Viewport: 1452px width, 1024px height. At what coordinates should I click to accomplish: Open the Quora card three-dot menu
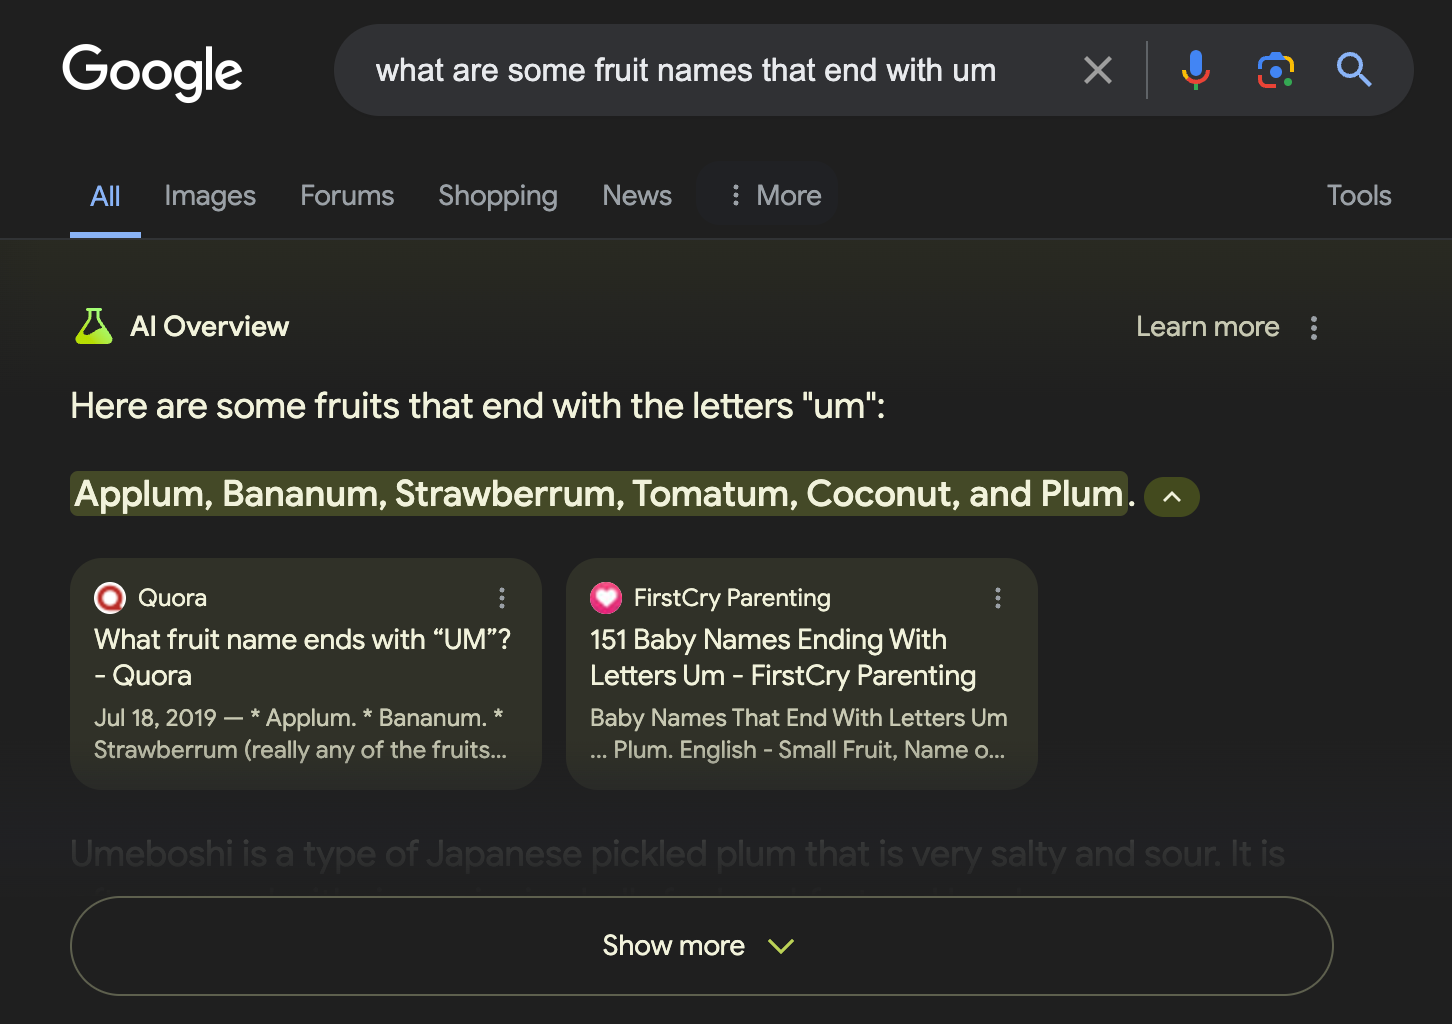click(502, 598)
